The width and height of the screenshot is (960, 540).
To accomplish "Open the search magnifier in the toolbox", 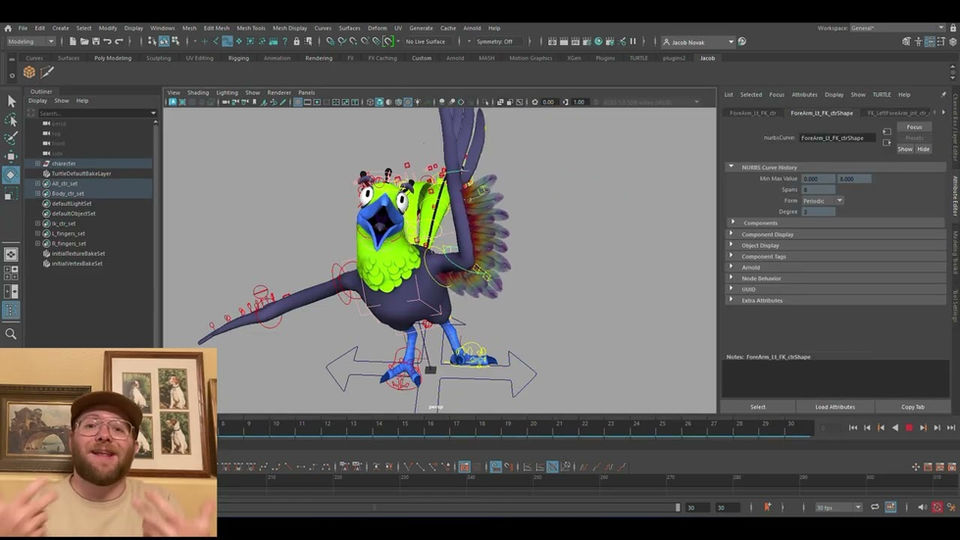I will pyautogui.click(x=11, y=334).
